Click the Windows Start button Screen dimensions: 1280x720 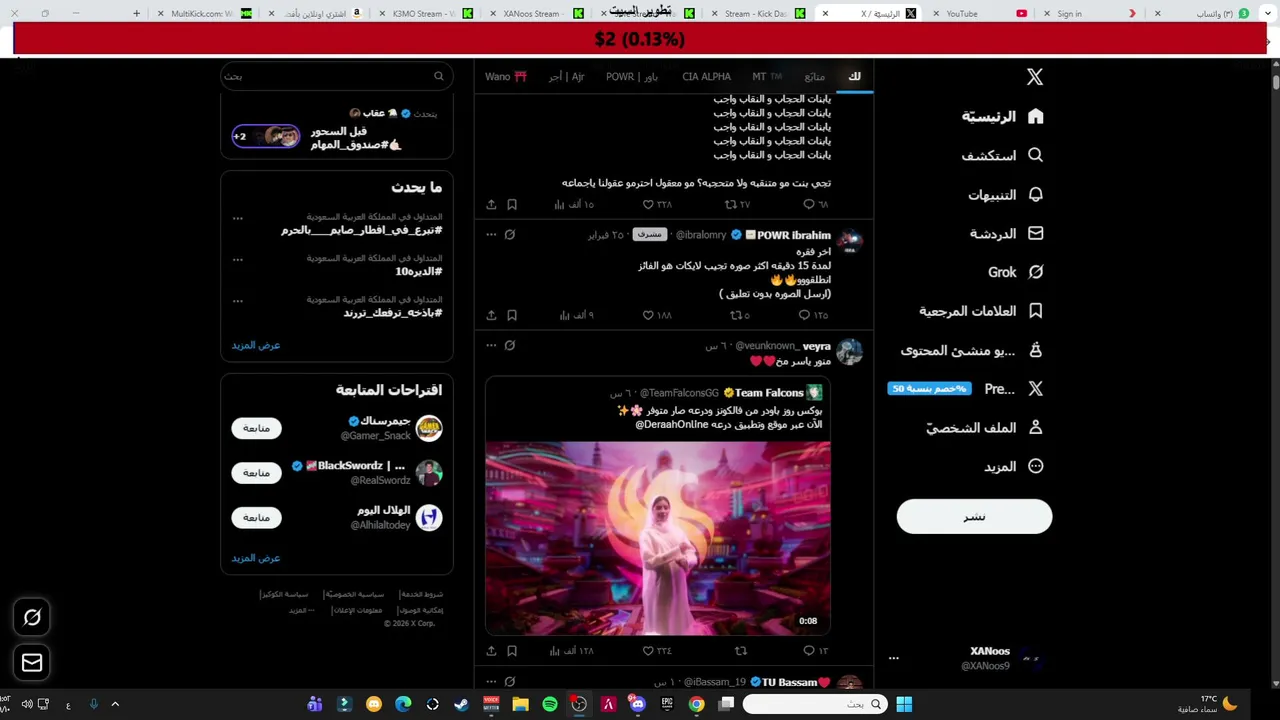(x=904, y=704)
